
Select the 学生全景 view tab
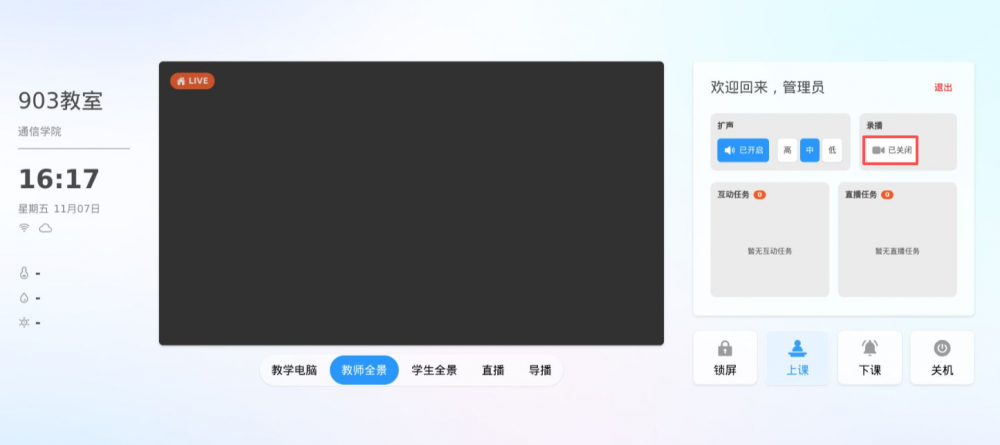tap(434, 370)
